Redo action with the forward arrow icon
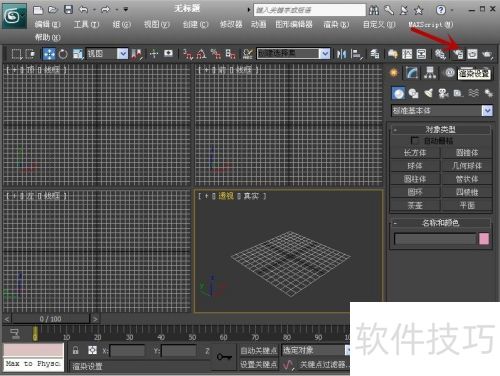The height and width of the screenshot is (376, 500). 105,10
